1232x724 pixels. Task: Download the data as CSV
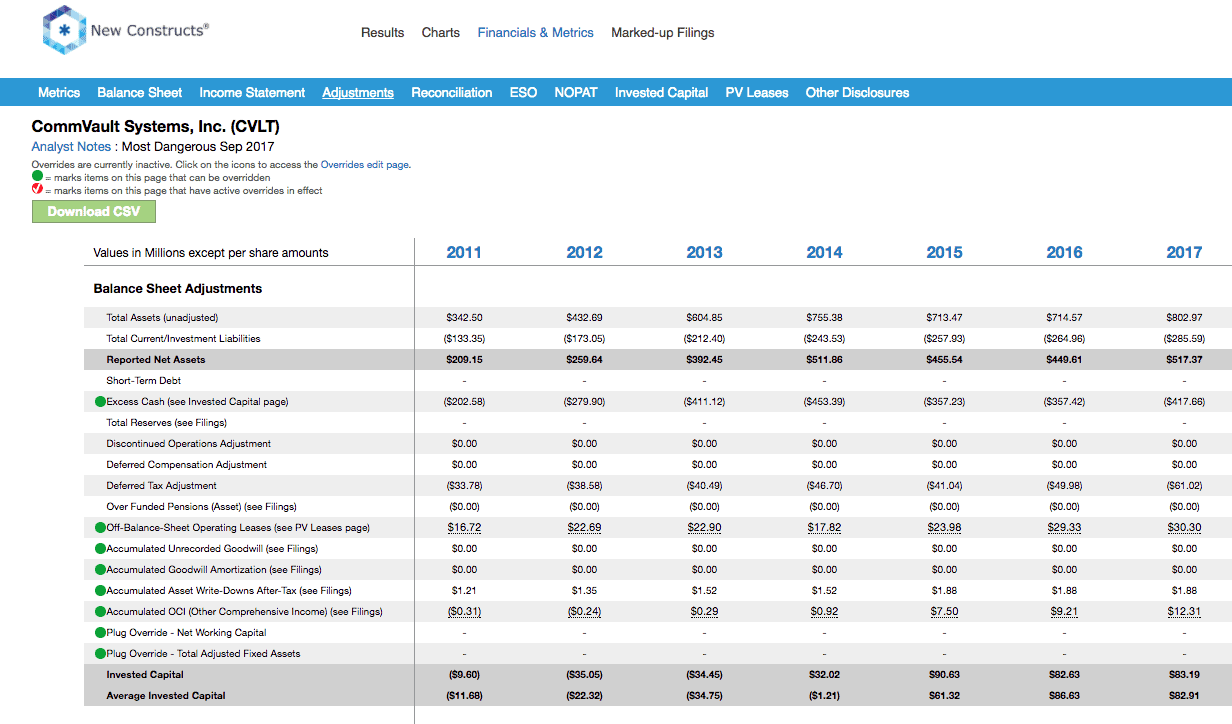94,212
